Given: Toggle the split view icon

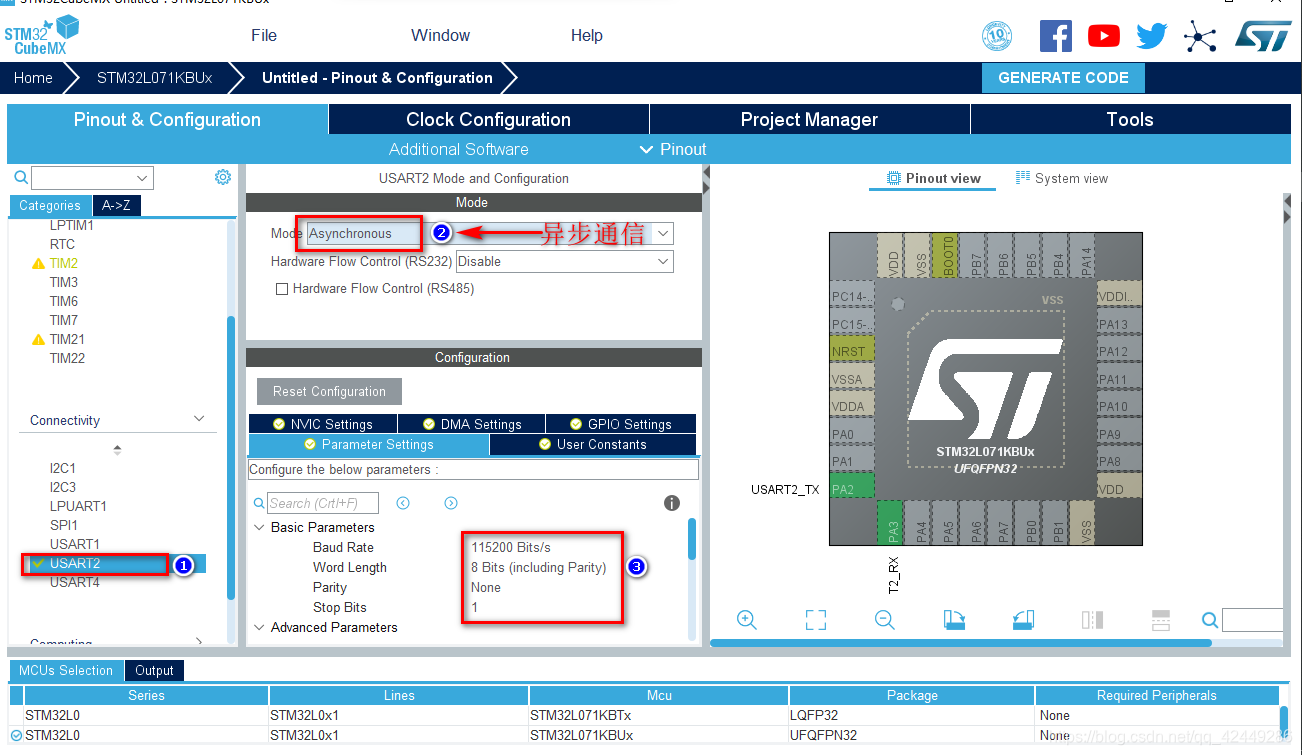Looking at the screenshot, I should coord(1092,620).
